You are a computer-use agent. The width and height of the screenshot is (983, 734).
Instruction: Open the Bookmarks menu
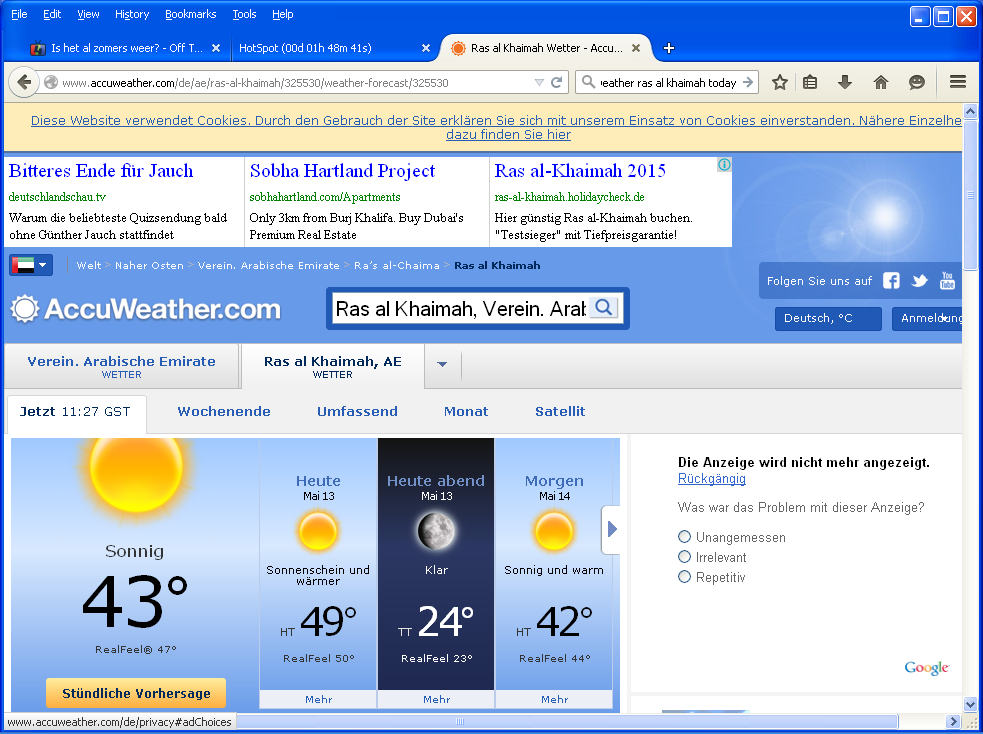pyautogui.click(x=189, y=14)
